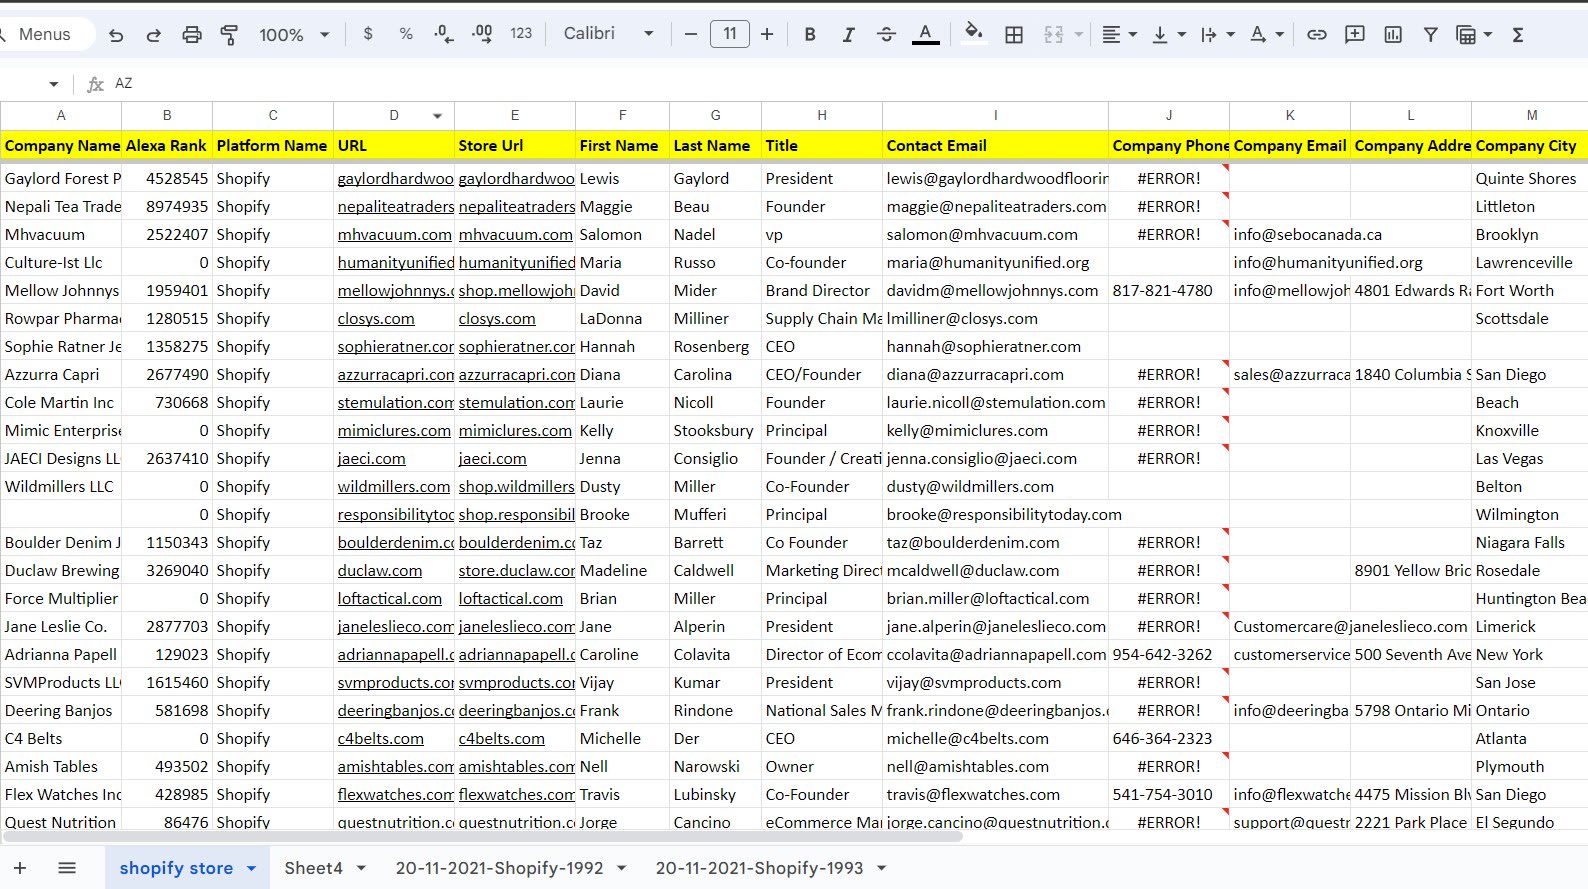Screen dimensions: 1588x889
Task: Create a filter with funnel icon
Action: (x=1431, y=34)
